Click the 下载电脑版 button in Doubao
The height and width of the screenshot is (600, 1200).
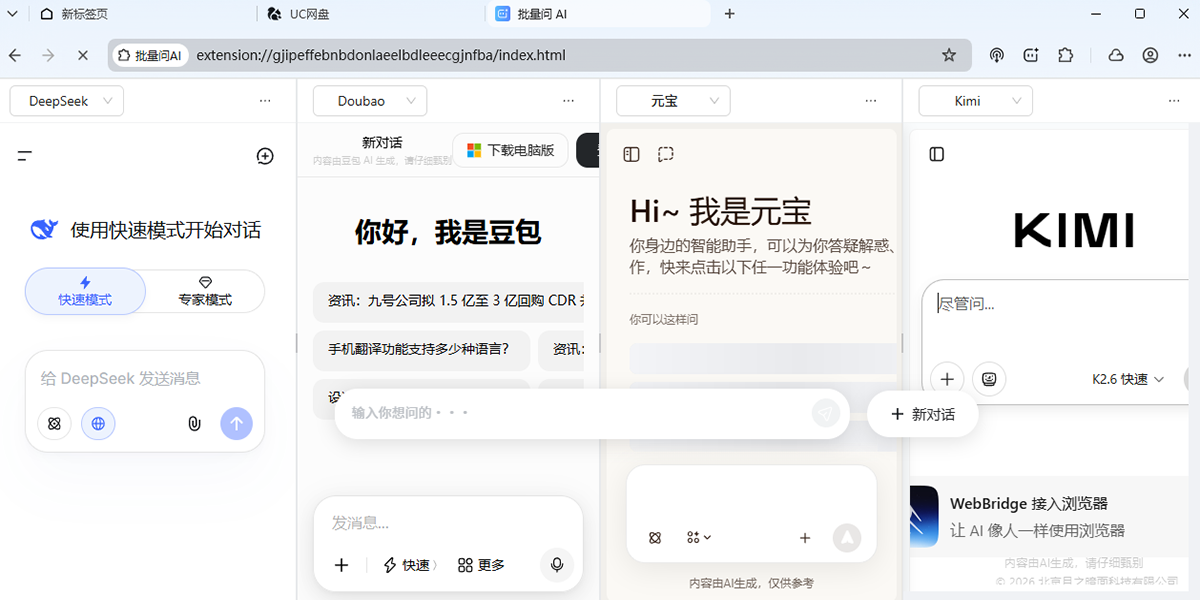(510, 150)
